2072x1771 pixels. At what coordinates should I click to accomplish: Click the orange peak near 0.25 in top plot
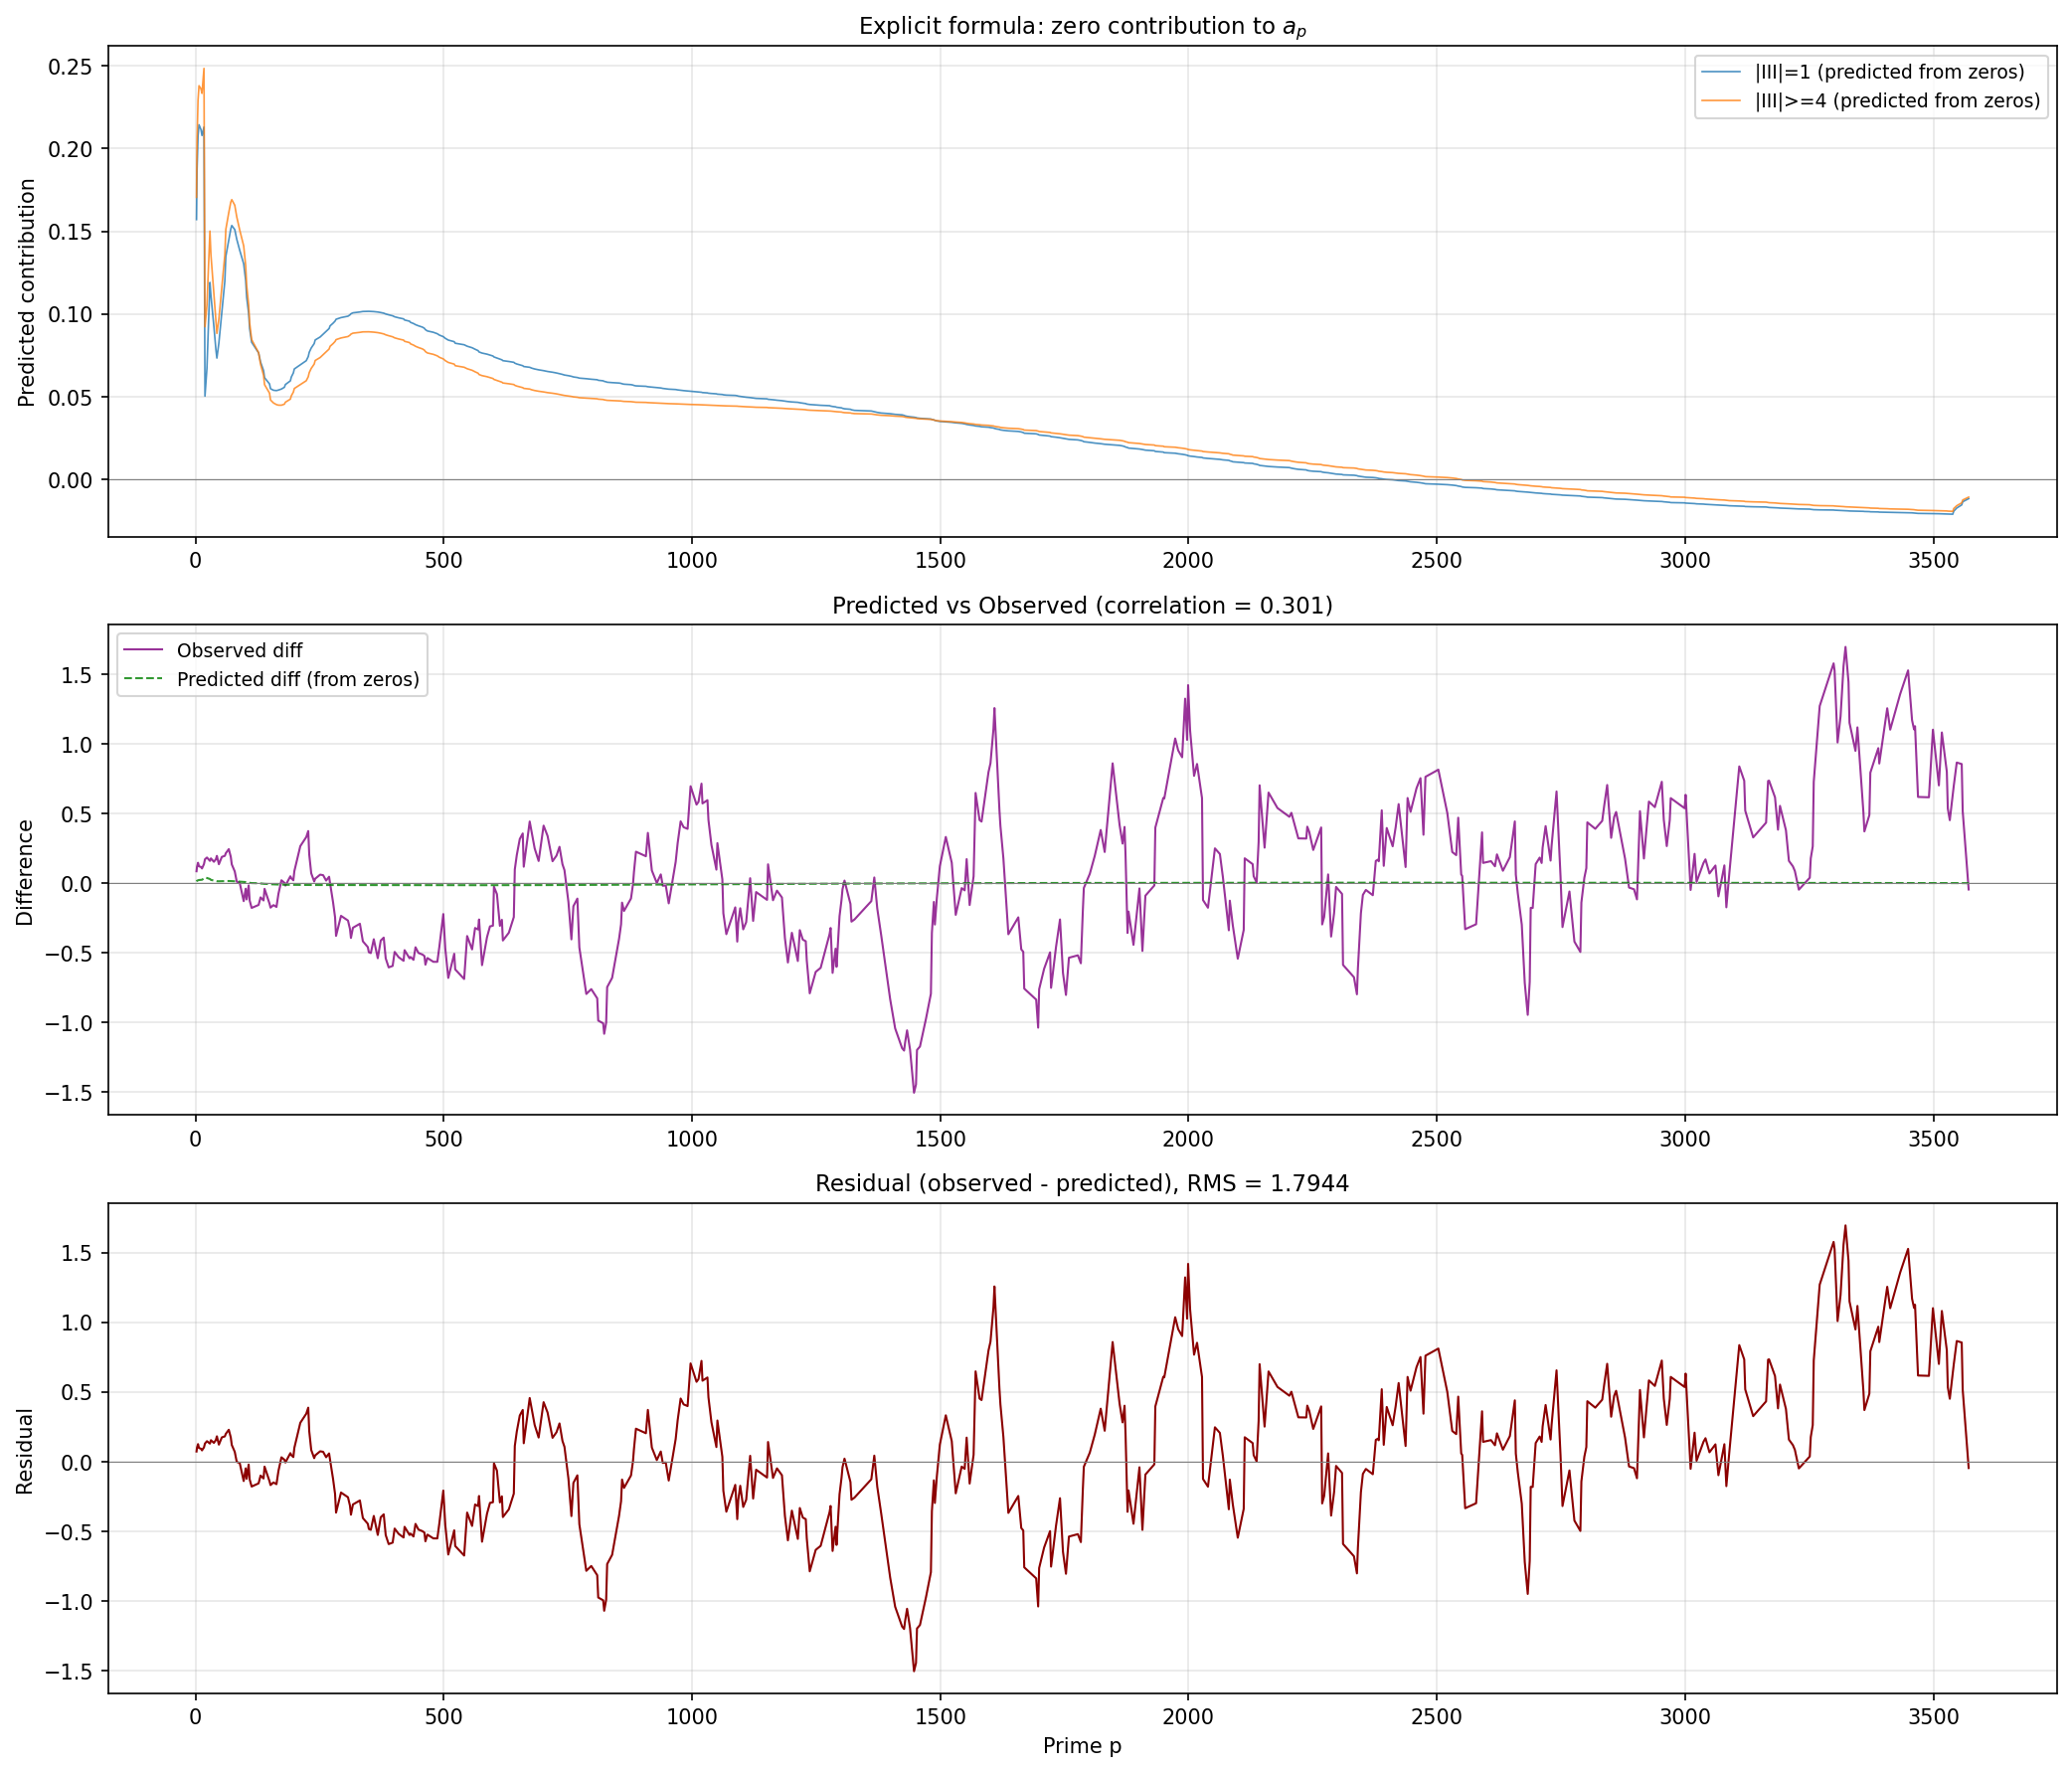[204, 70]
